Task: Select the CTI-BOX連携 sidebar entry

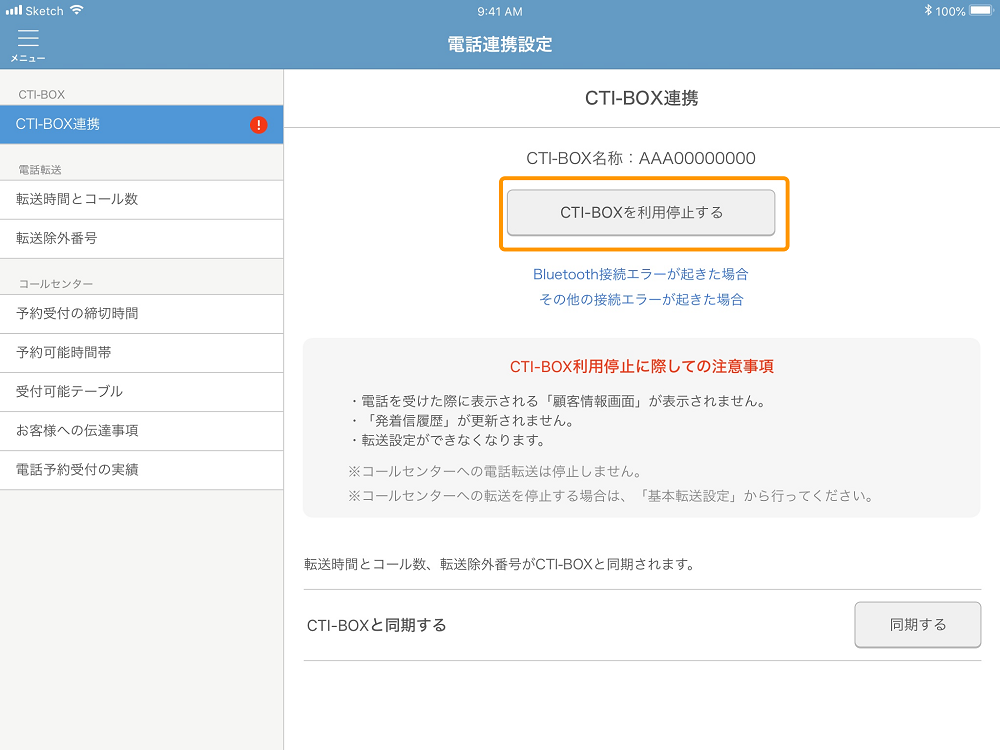Action: coord(120,124)
